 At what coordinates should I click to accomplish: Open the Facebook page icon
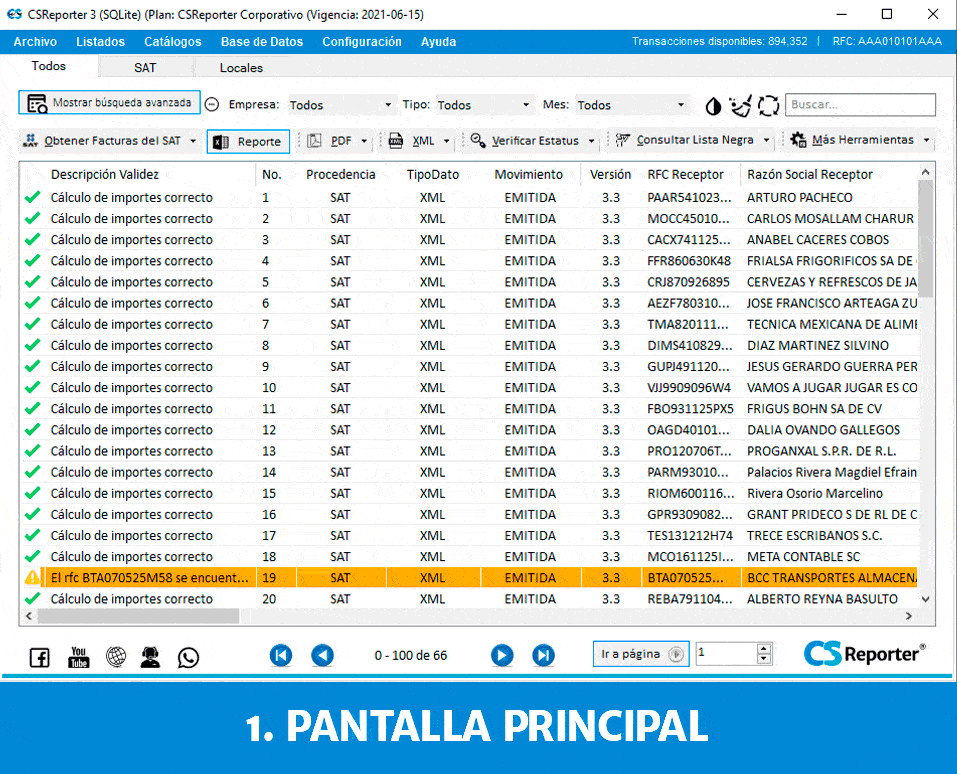pos(39,657)
